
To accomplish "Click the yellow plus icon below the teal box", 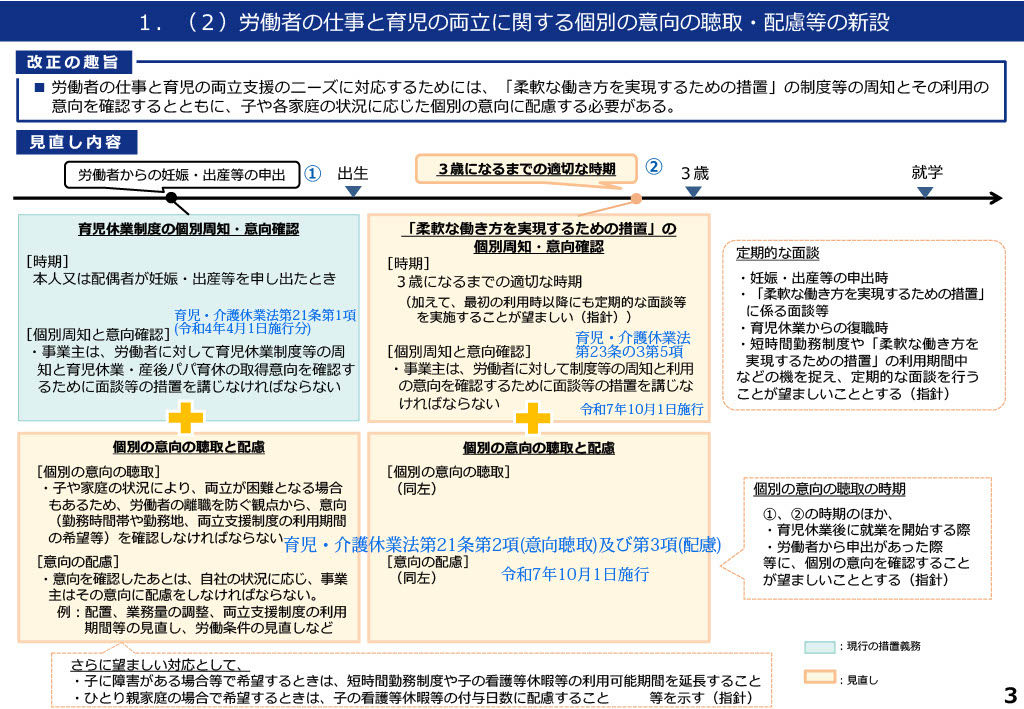I will [x=185, y=417].
